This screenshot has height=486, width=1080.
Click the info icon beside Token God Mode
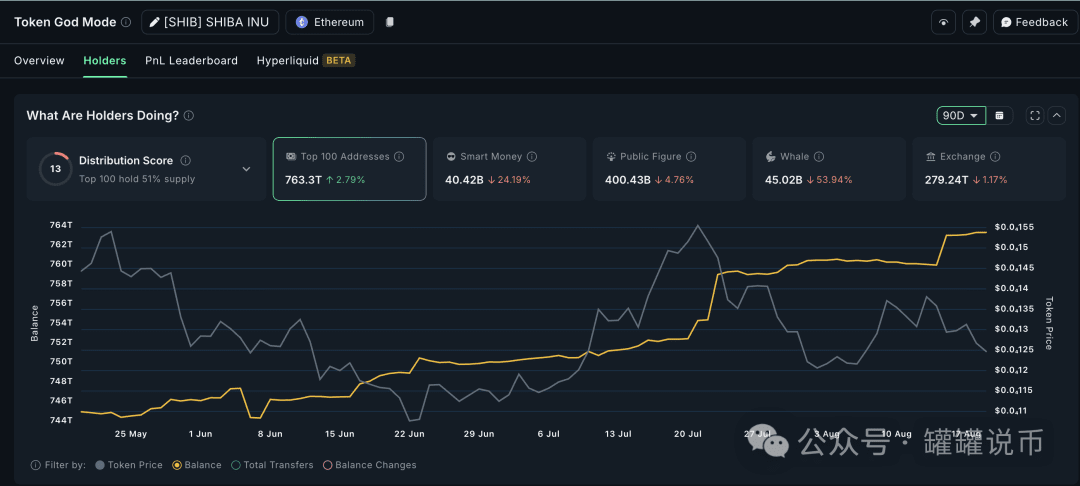tap(126, 22)
